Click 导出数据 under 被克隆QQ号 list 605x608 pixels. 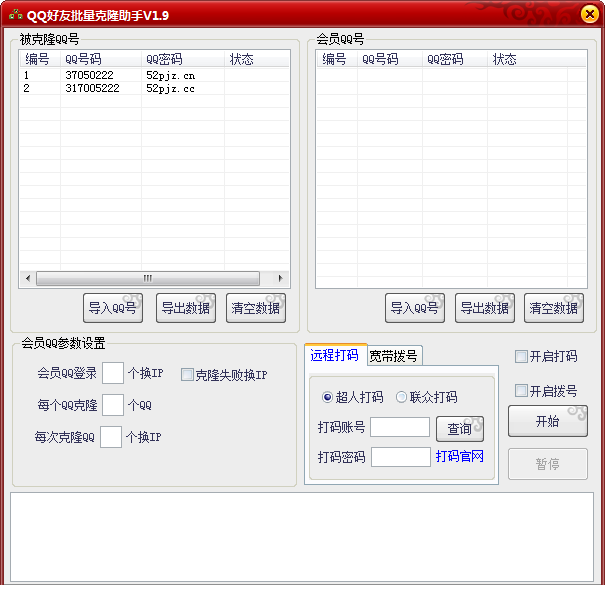click(186, 308)
